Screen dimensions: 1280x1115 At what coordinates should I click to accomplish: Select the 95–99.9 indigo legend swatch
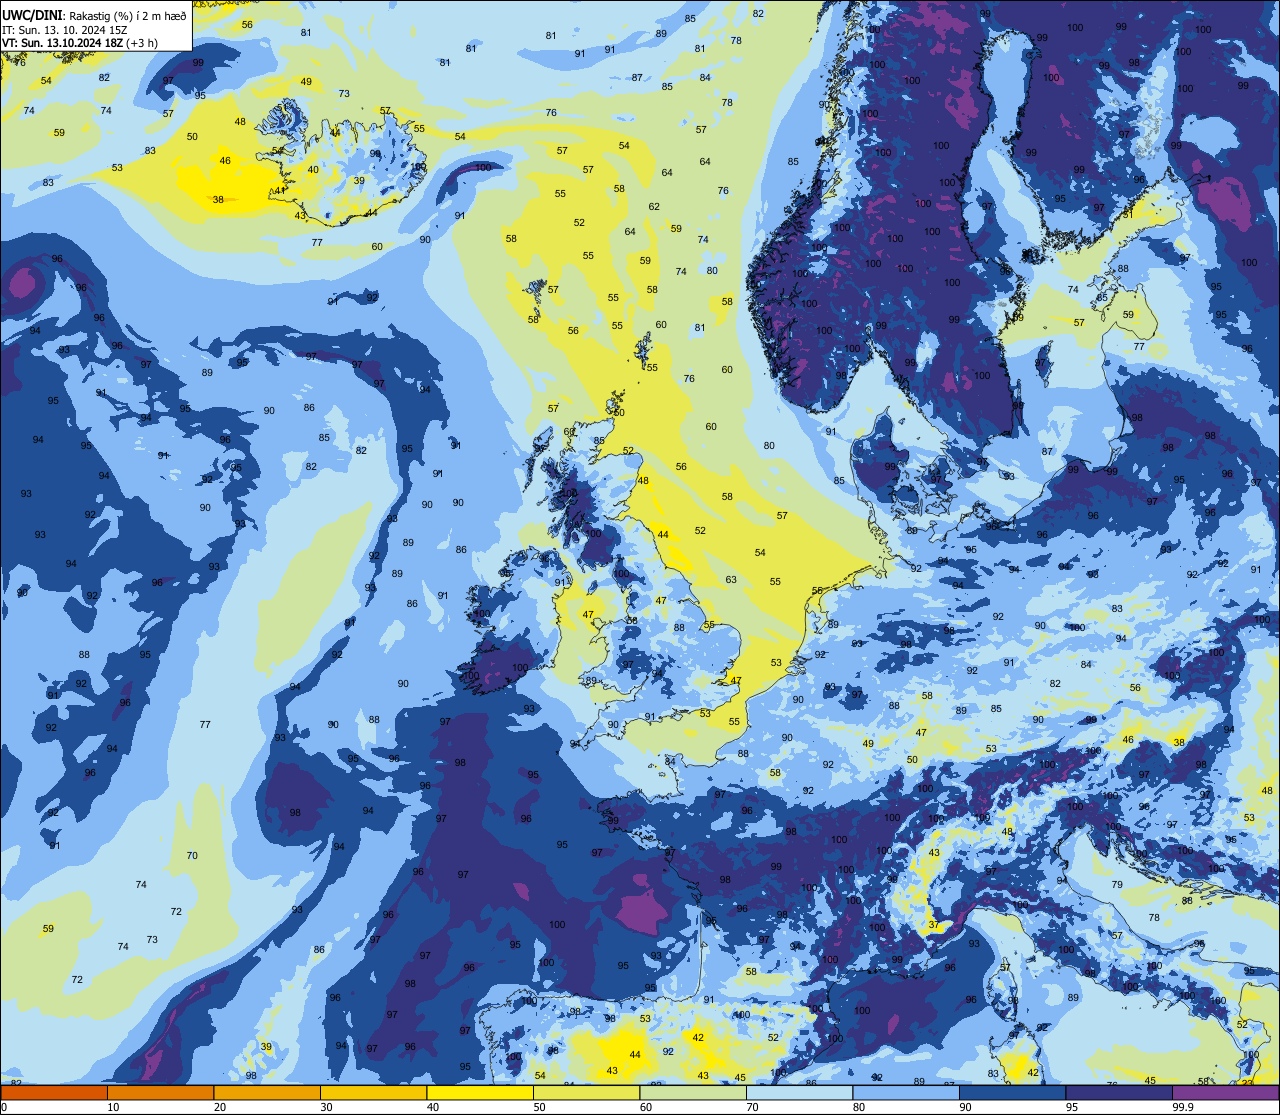(1119, 1092)
